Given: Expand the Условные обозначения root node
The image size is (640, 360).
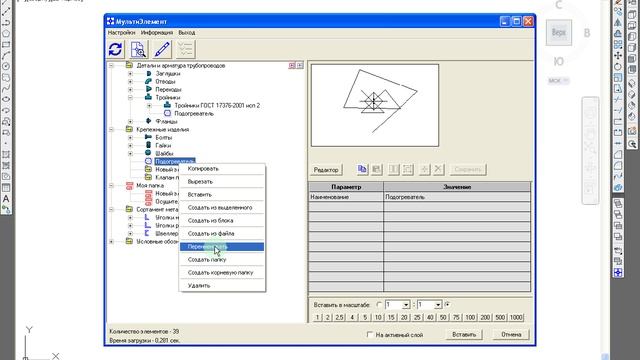Looking at the screenshot, I should pos(111,242).
